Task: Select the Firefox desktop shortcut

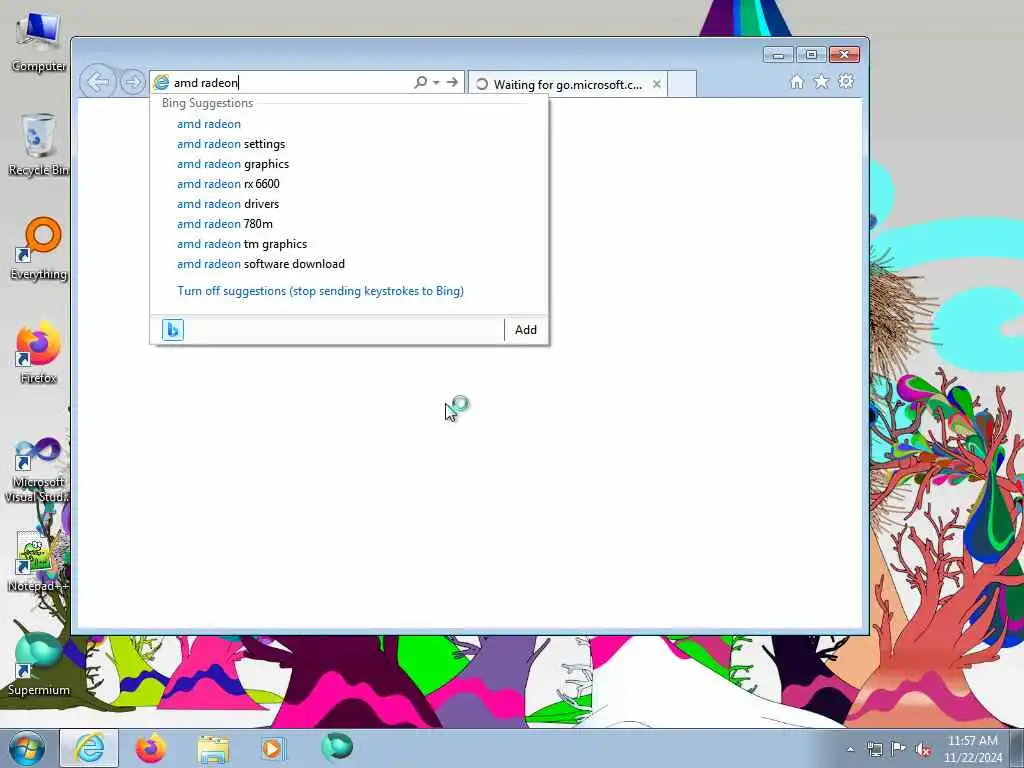Action: pyautogui.click(x=39, y=353)
